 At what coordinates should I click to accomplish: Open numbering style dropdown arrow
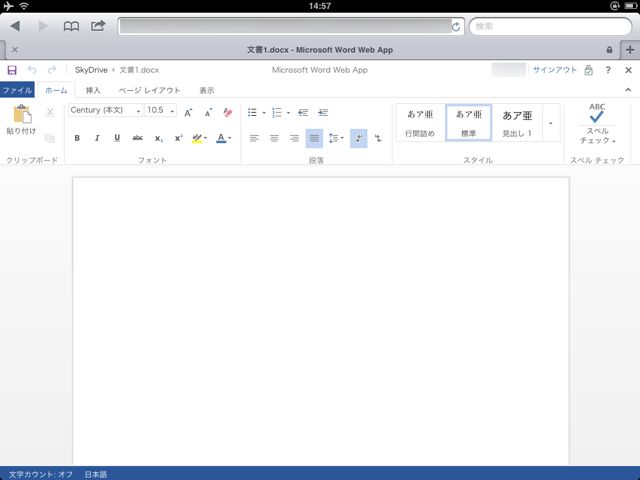288,113
